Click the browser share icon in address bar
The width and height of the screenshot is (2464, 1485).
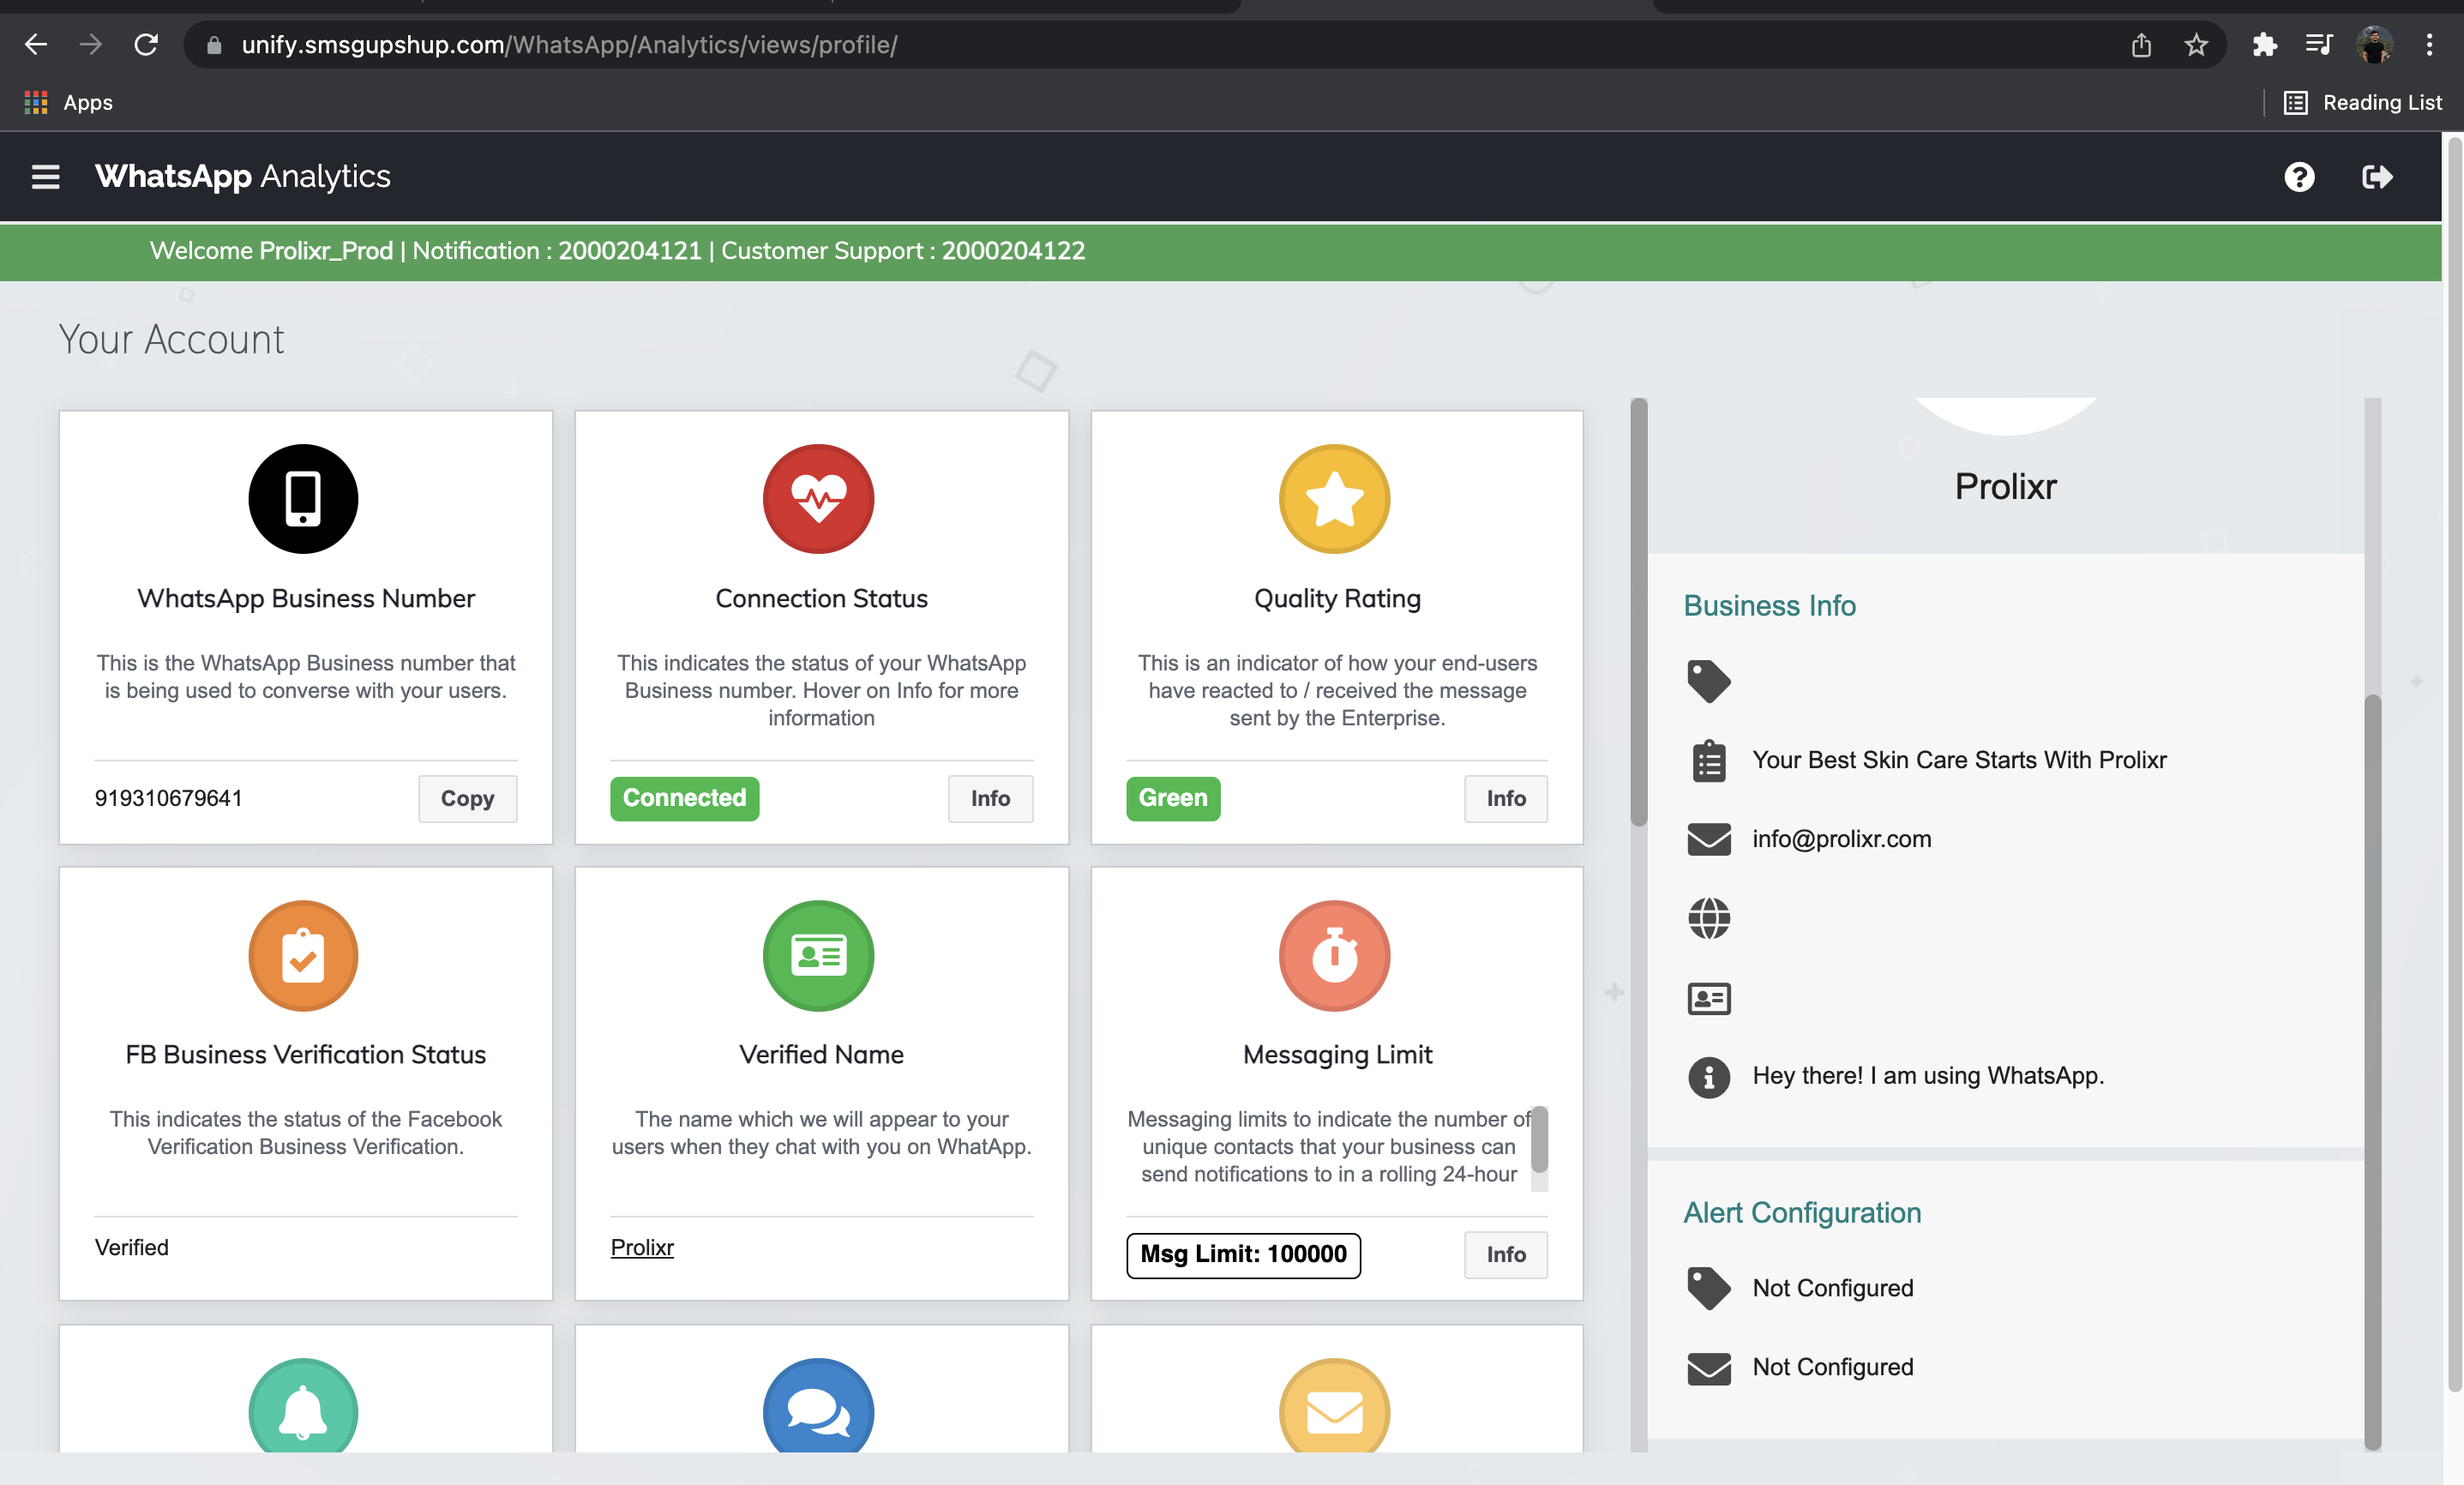2141,45
